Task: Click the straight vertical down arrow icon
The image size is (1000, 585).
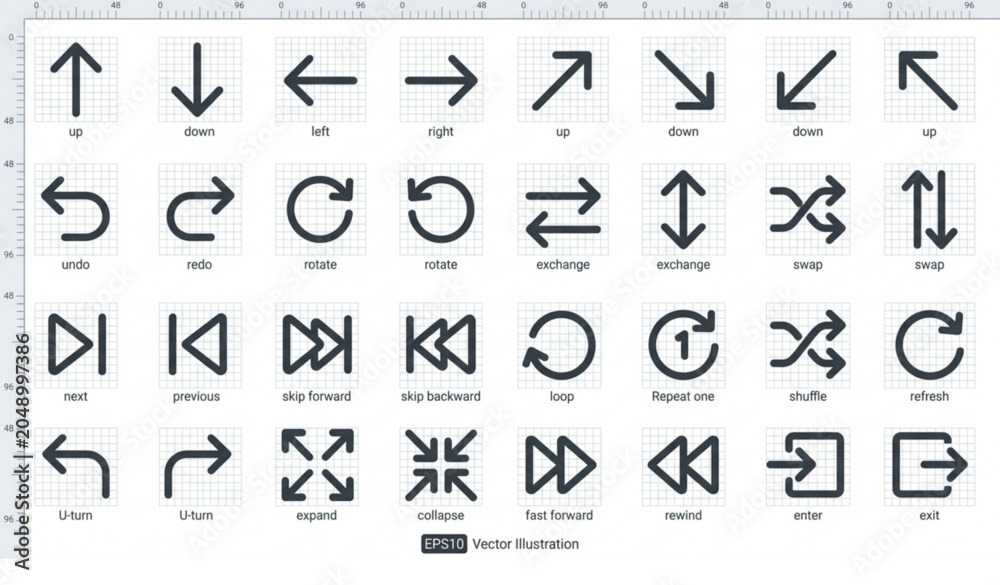Action: [197, 80]
